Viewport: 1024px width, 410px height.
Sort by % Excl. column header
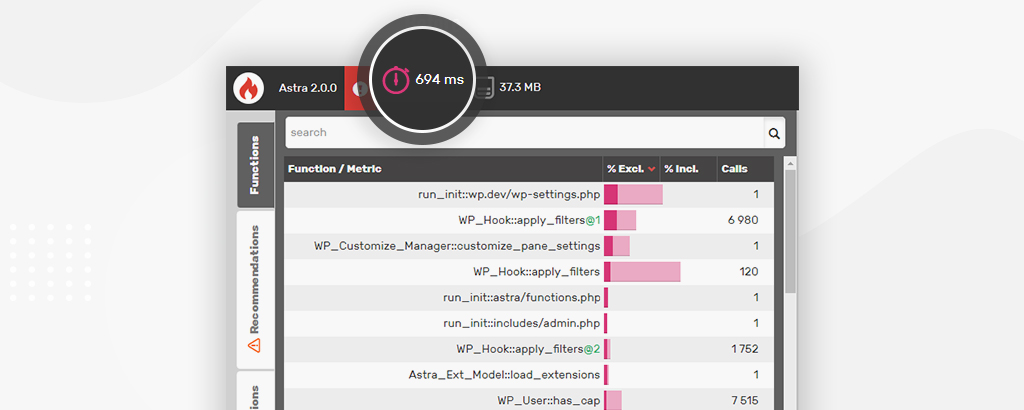tap(631, 169)
